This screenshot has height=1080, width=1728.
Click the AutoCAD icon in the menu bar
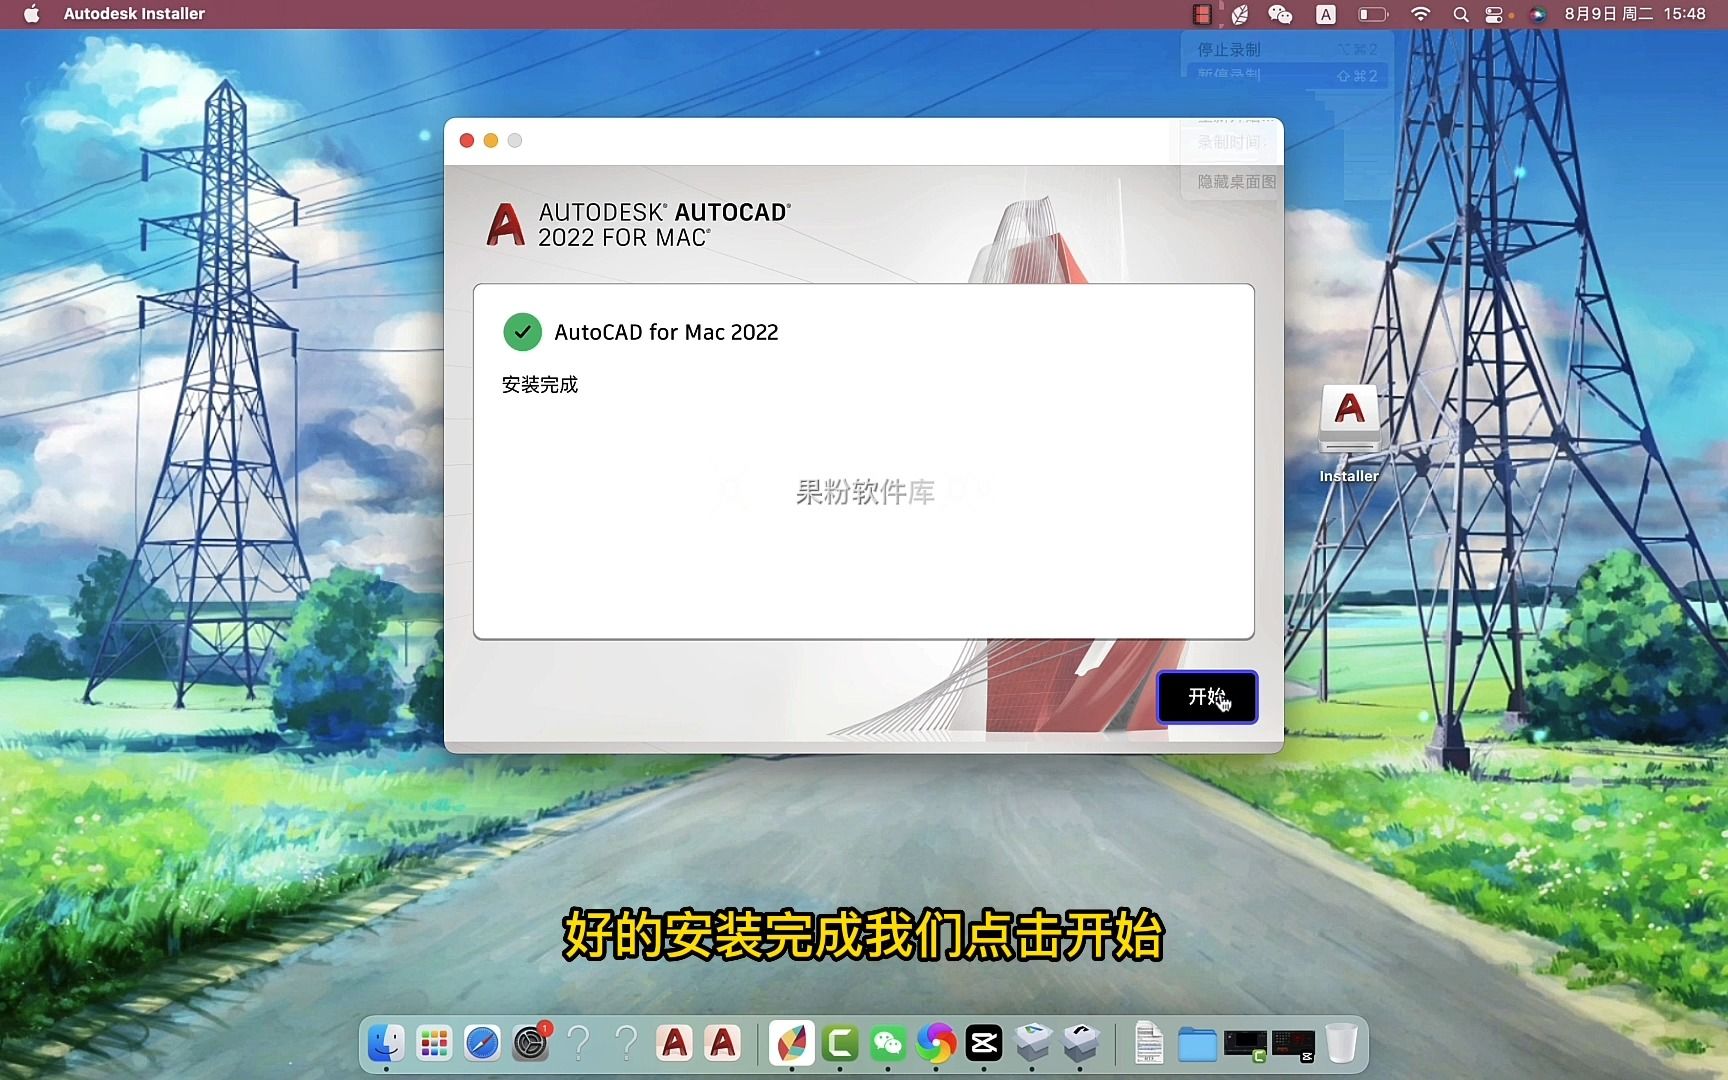1326,14
